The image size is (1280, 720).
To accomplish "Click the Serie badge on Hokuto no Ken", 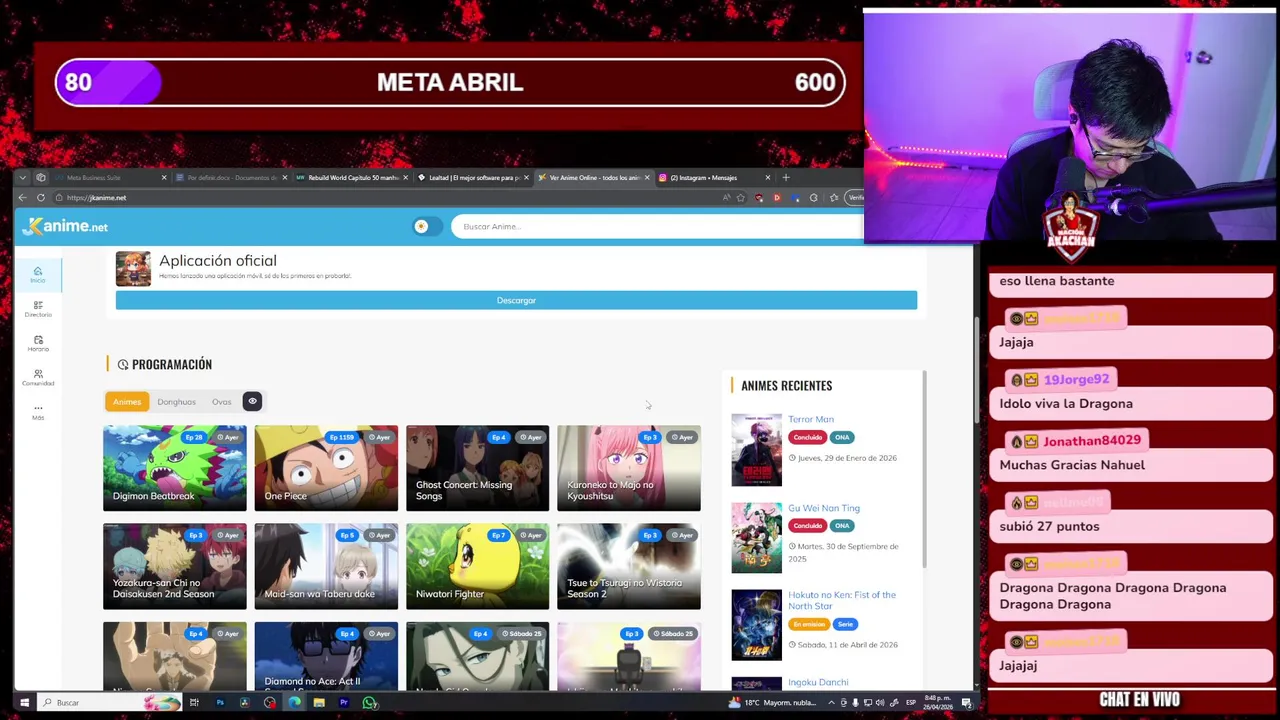I will click(x=845, y=624).
